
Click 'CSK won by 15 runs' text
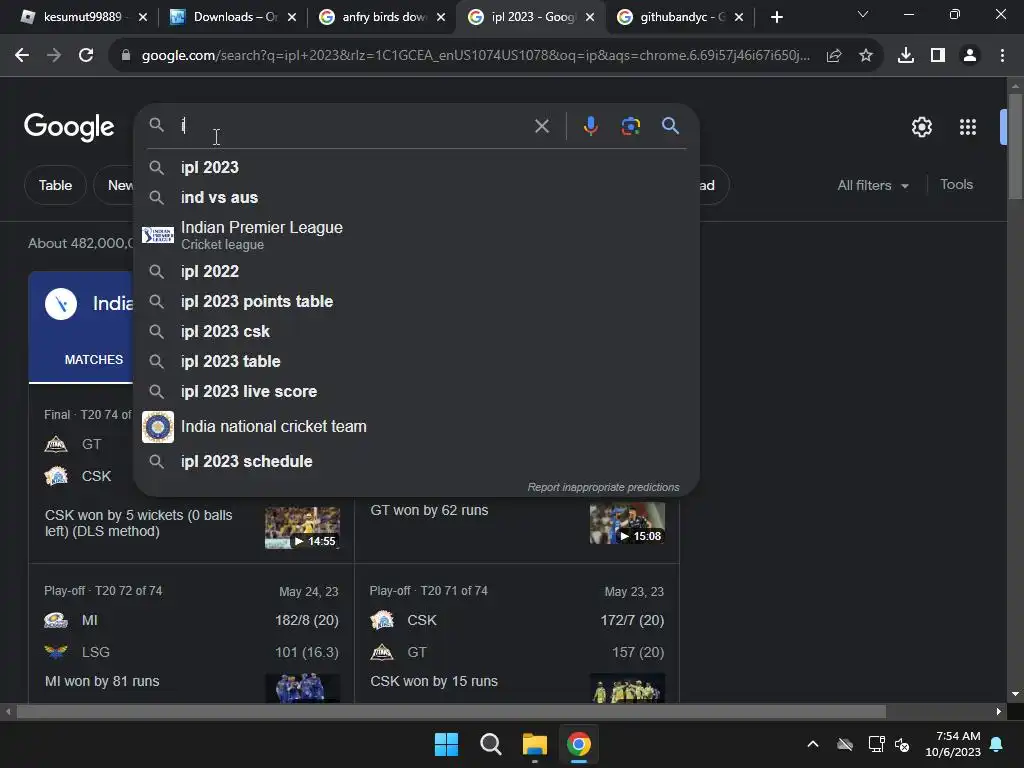pos(434,681)
